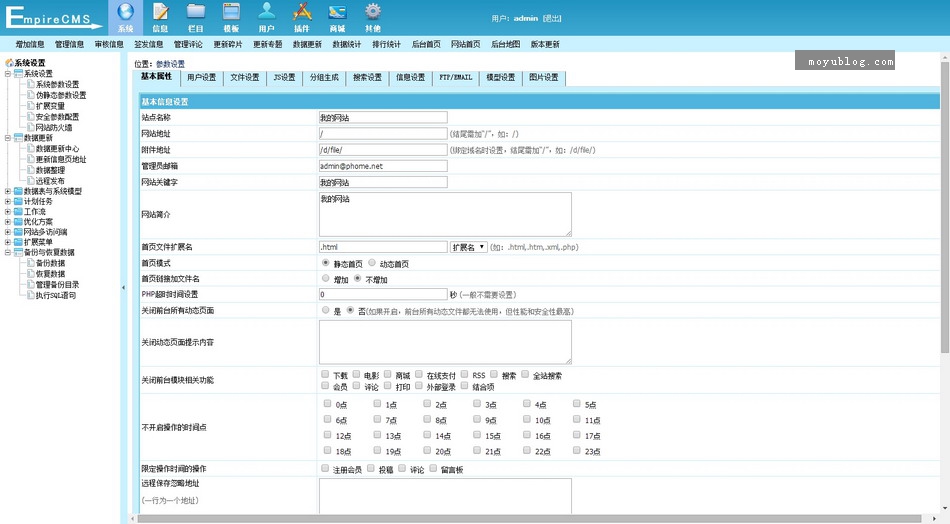
Task: Open the 其他 gear icon in the top navigation
Action: point(373,12)
